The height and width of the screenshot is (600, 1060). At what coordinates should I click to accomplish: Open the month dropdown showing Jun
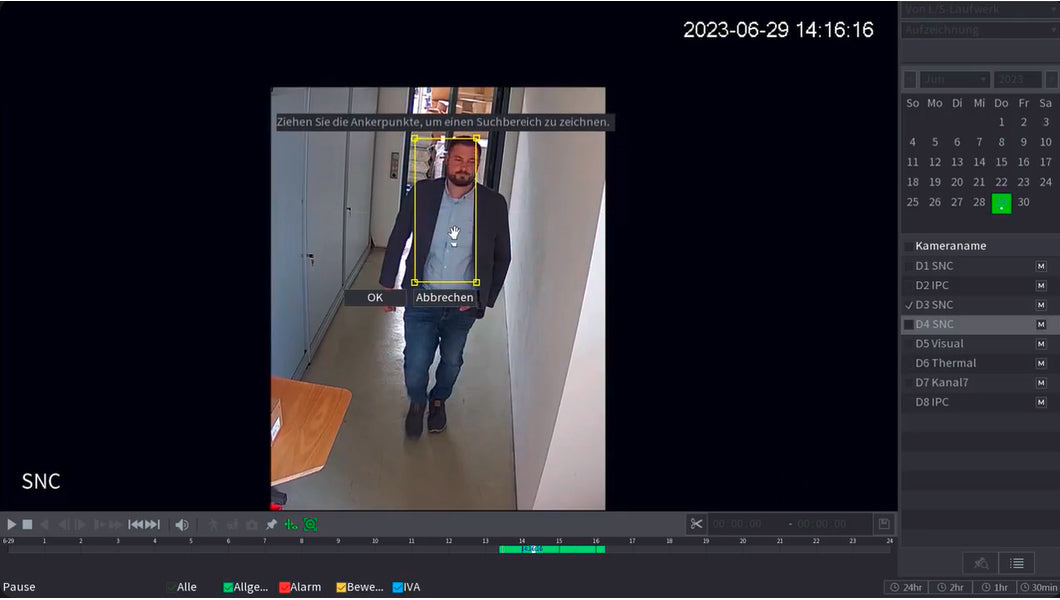click(955, 79)
